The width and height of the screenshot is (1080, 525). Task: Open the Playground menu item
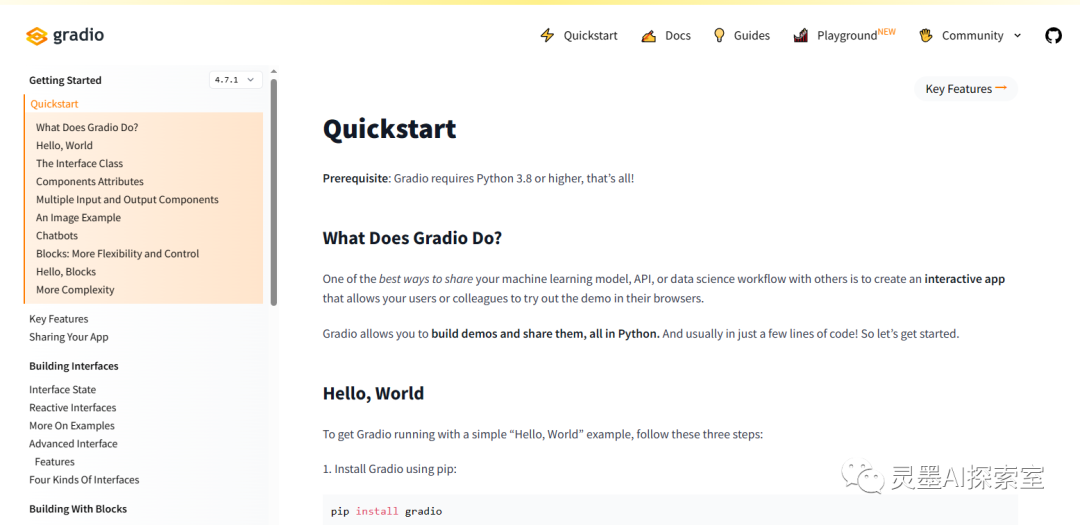[x=847, y=35]
